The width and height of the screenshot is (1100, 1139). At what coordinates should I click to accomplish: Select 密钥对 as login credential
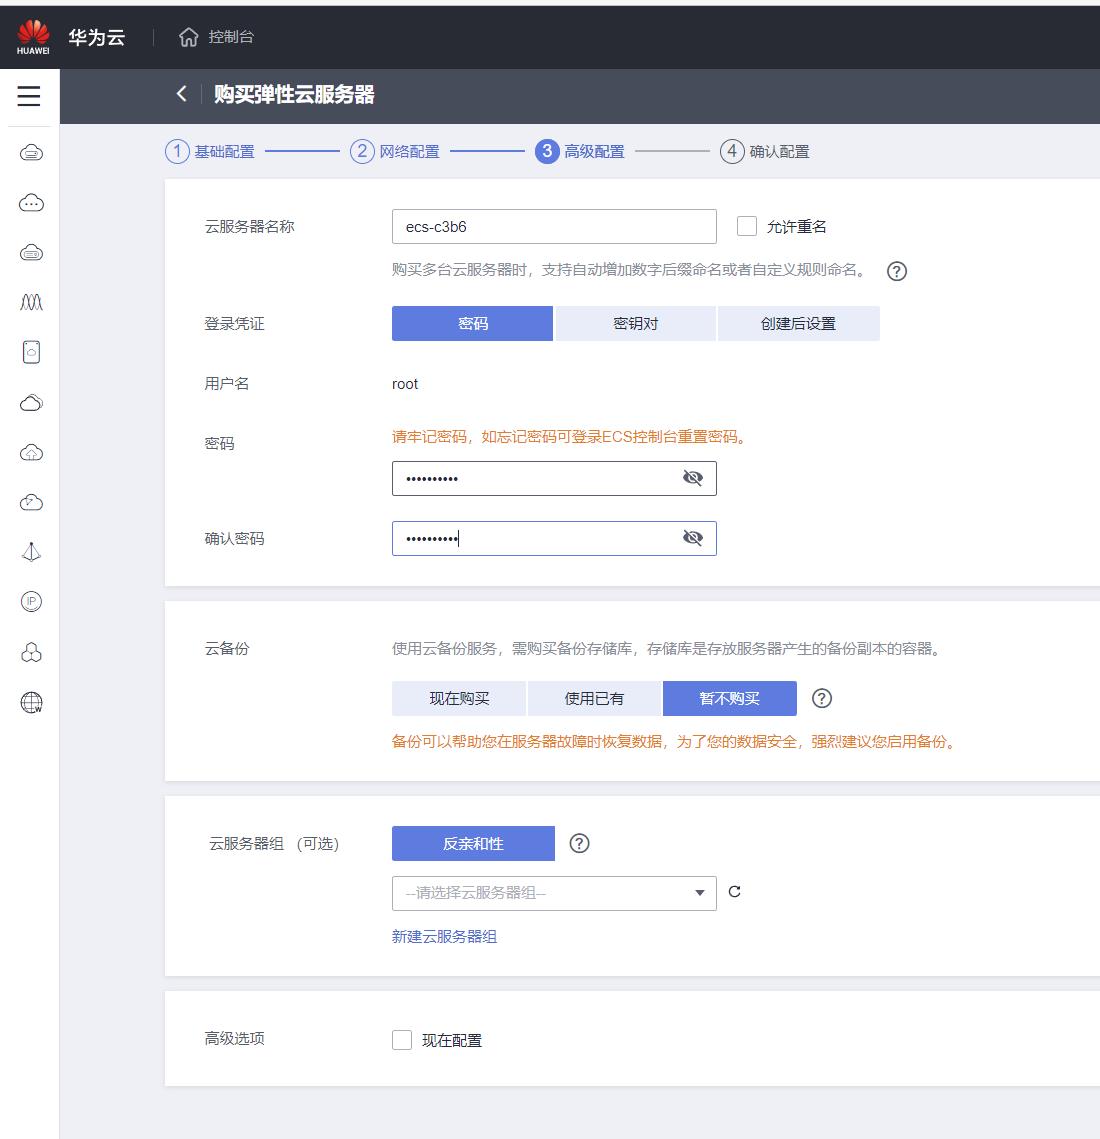(x=636, y=323)
